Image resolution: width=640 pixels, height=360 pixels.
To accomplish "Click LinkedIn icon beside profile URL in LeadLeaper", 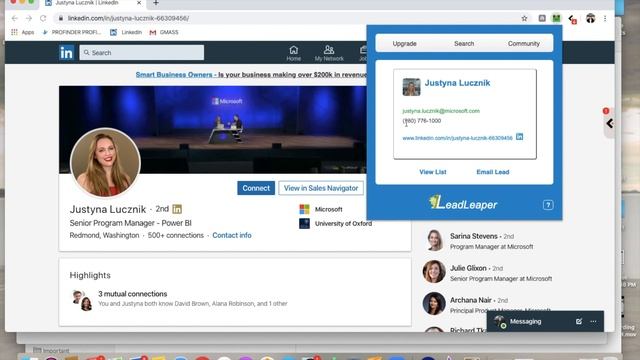I will (x=519, y=137).
